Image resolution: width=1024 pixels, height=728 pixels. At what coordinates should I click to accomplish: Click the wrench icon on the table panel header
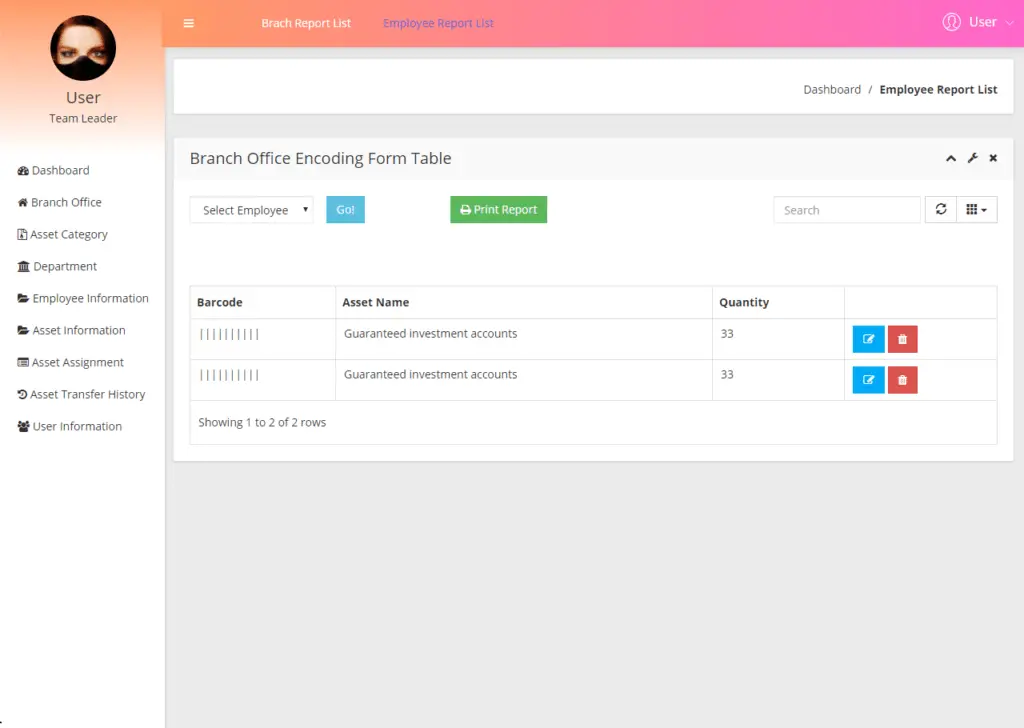pos(972,158)
